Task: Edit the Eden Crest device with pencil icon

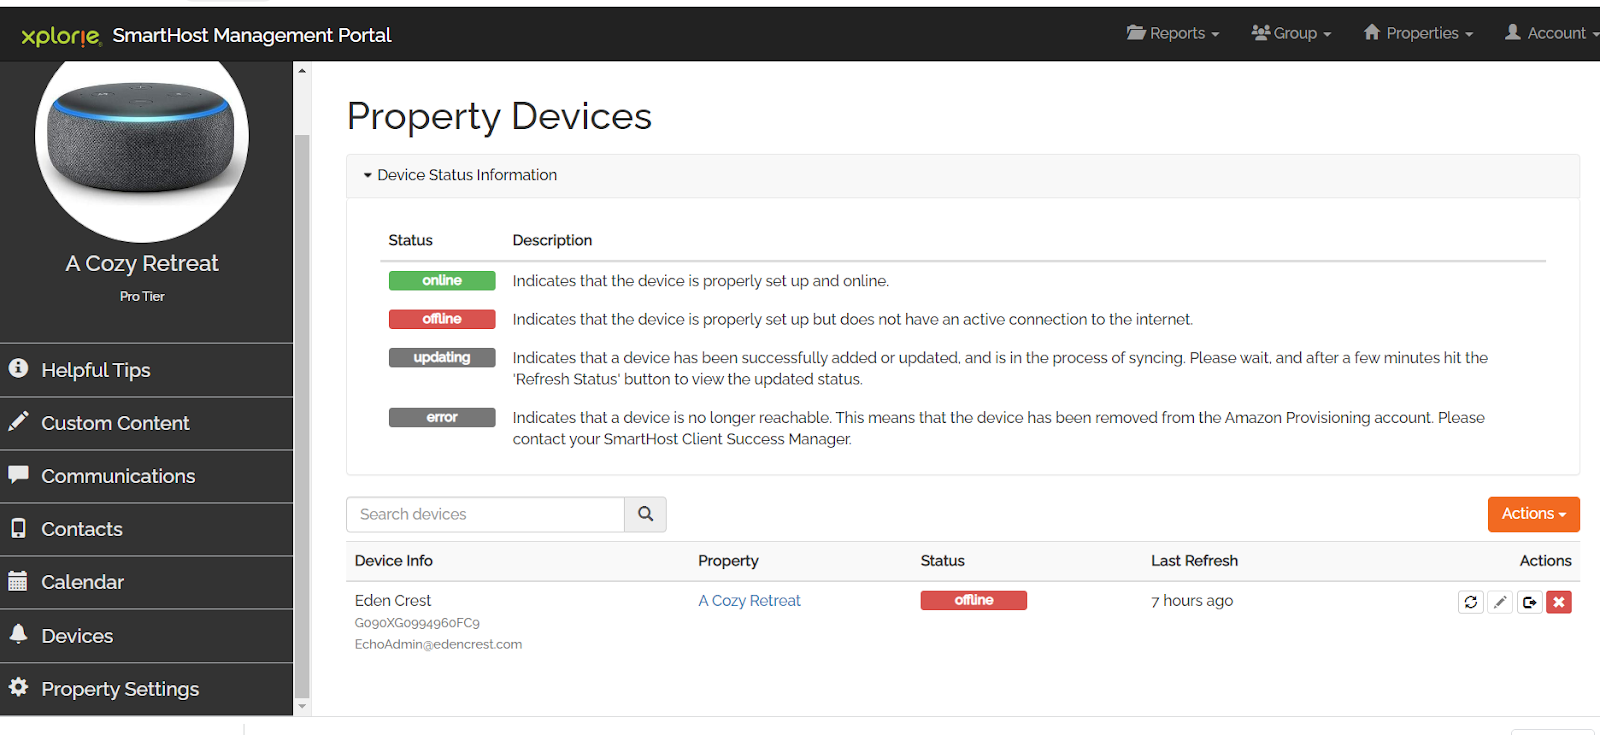Action: [1500, 602]
